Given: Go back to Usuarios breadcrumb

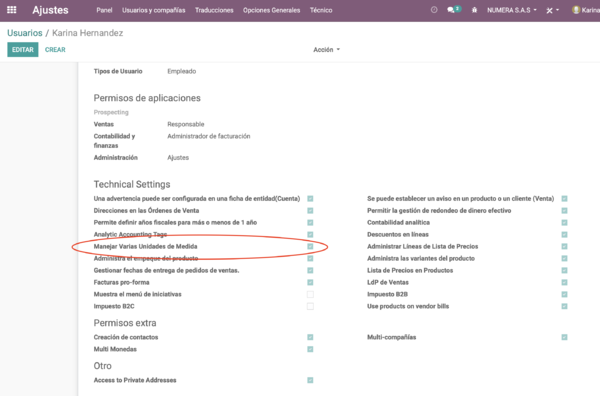Looking at the screenshot, I should coord(24,33).
